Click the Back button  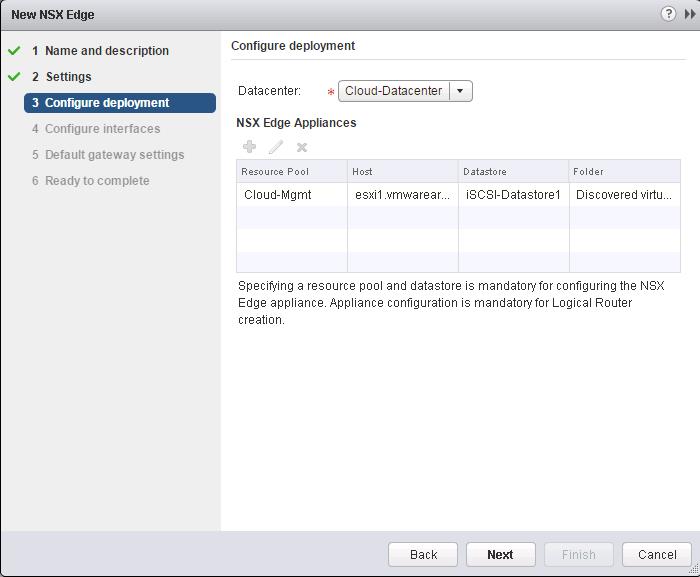[x=423, y=554]
